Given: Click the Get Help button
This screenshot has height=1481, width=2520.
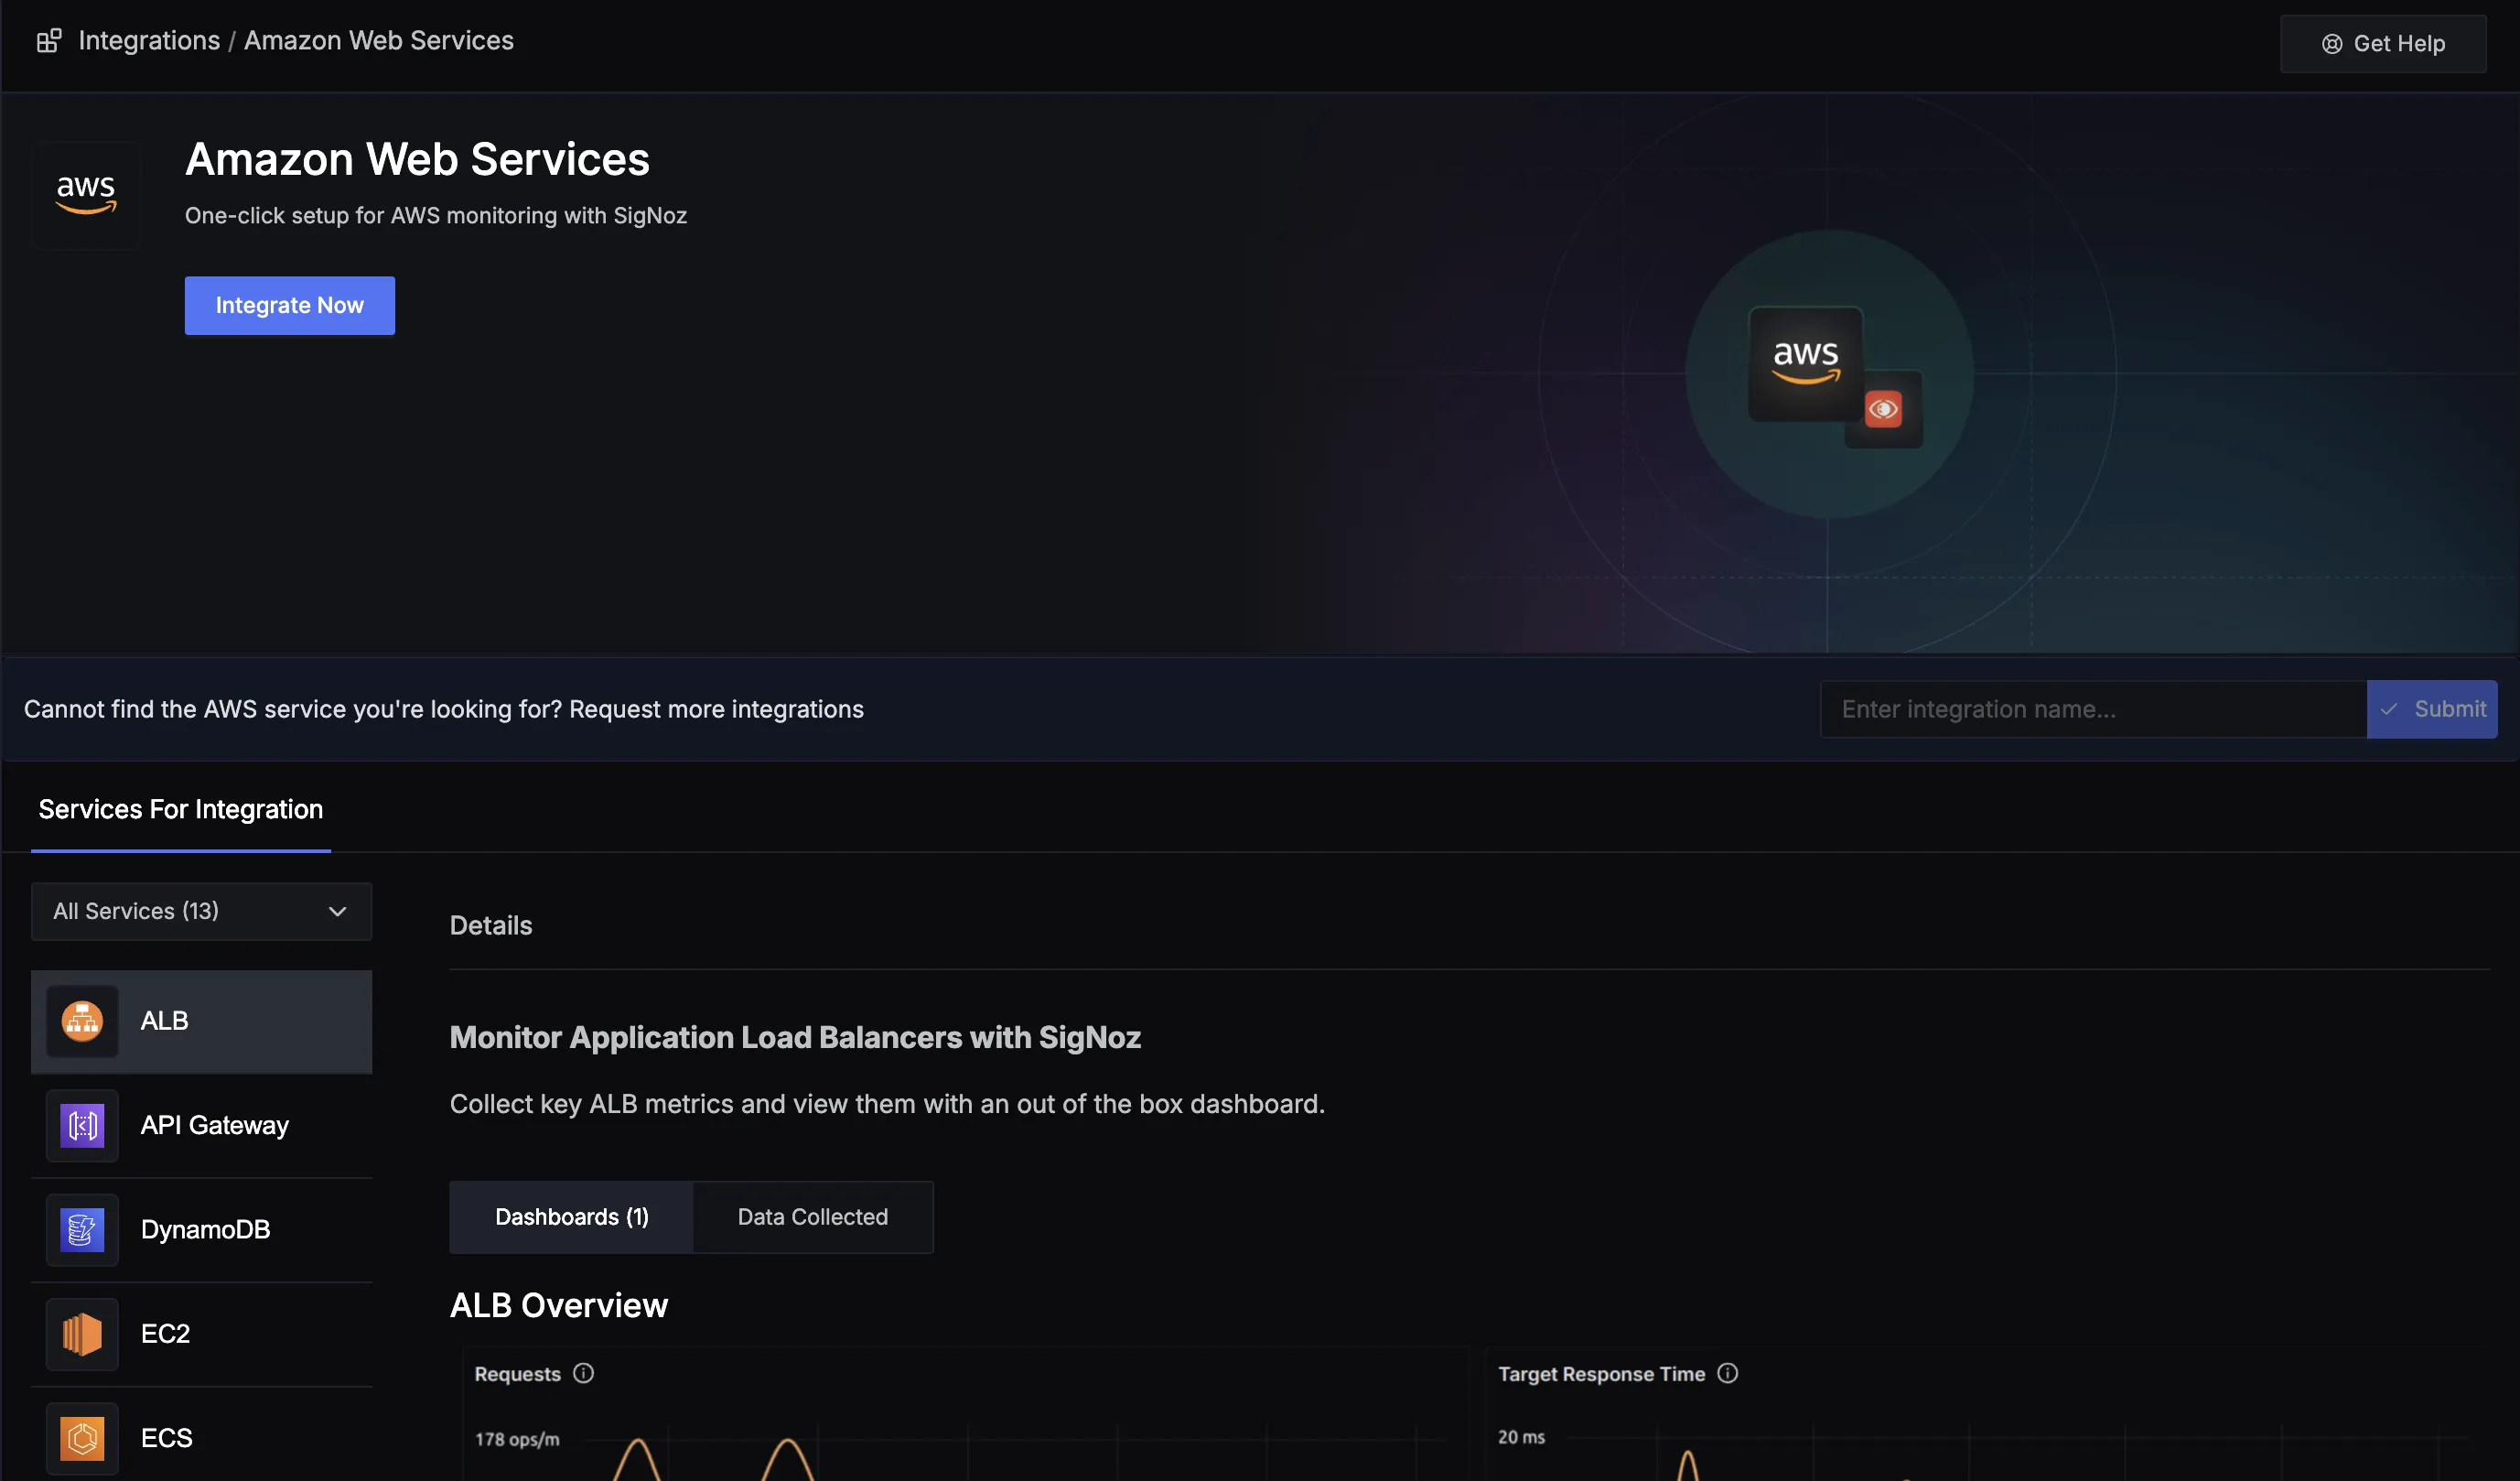Looking at the screenshot, I should tap(2383, 44).
